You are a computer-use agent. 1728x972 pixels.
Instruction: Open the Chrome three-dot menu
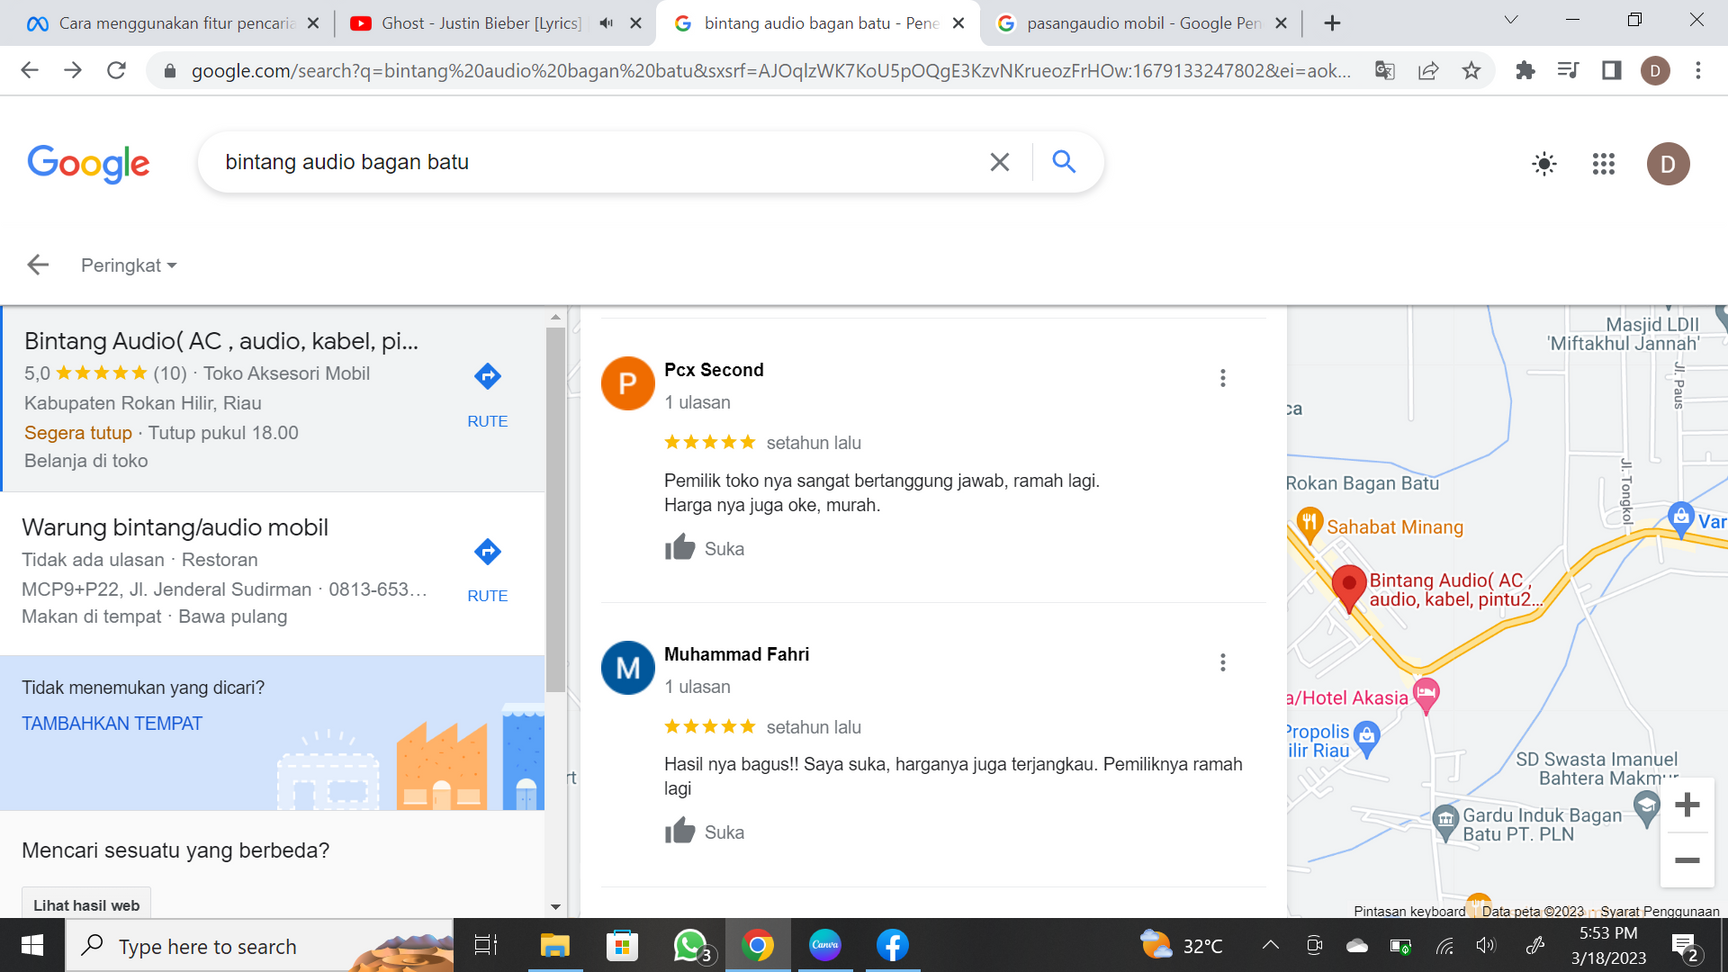[1698, 70]
